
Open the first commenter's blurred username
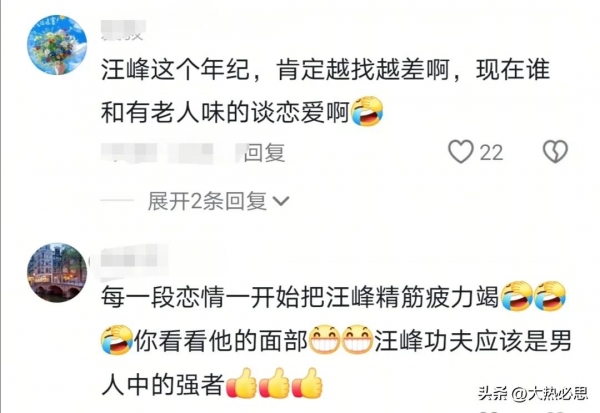[x=123, y=30]
